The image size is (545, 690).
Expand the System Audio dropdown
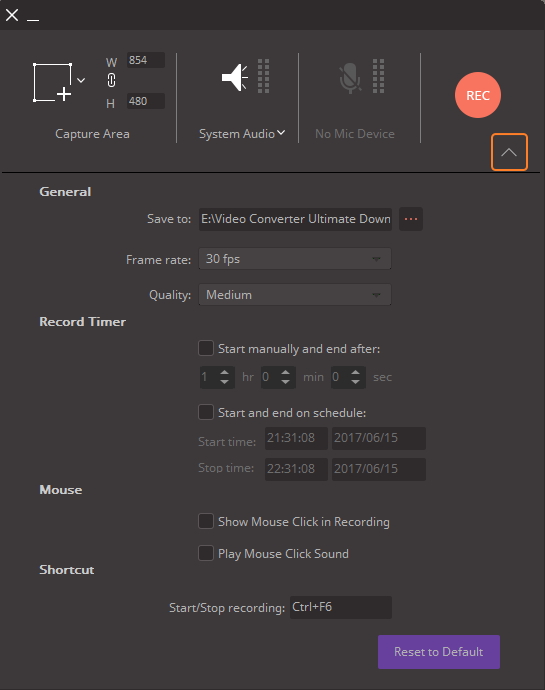(x=242, y=134)
